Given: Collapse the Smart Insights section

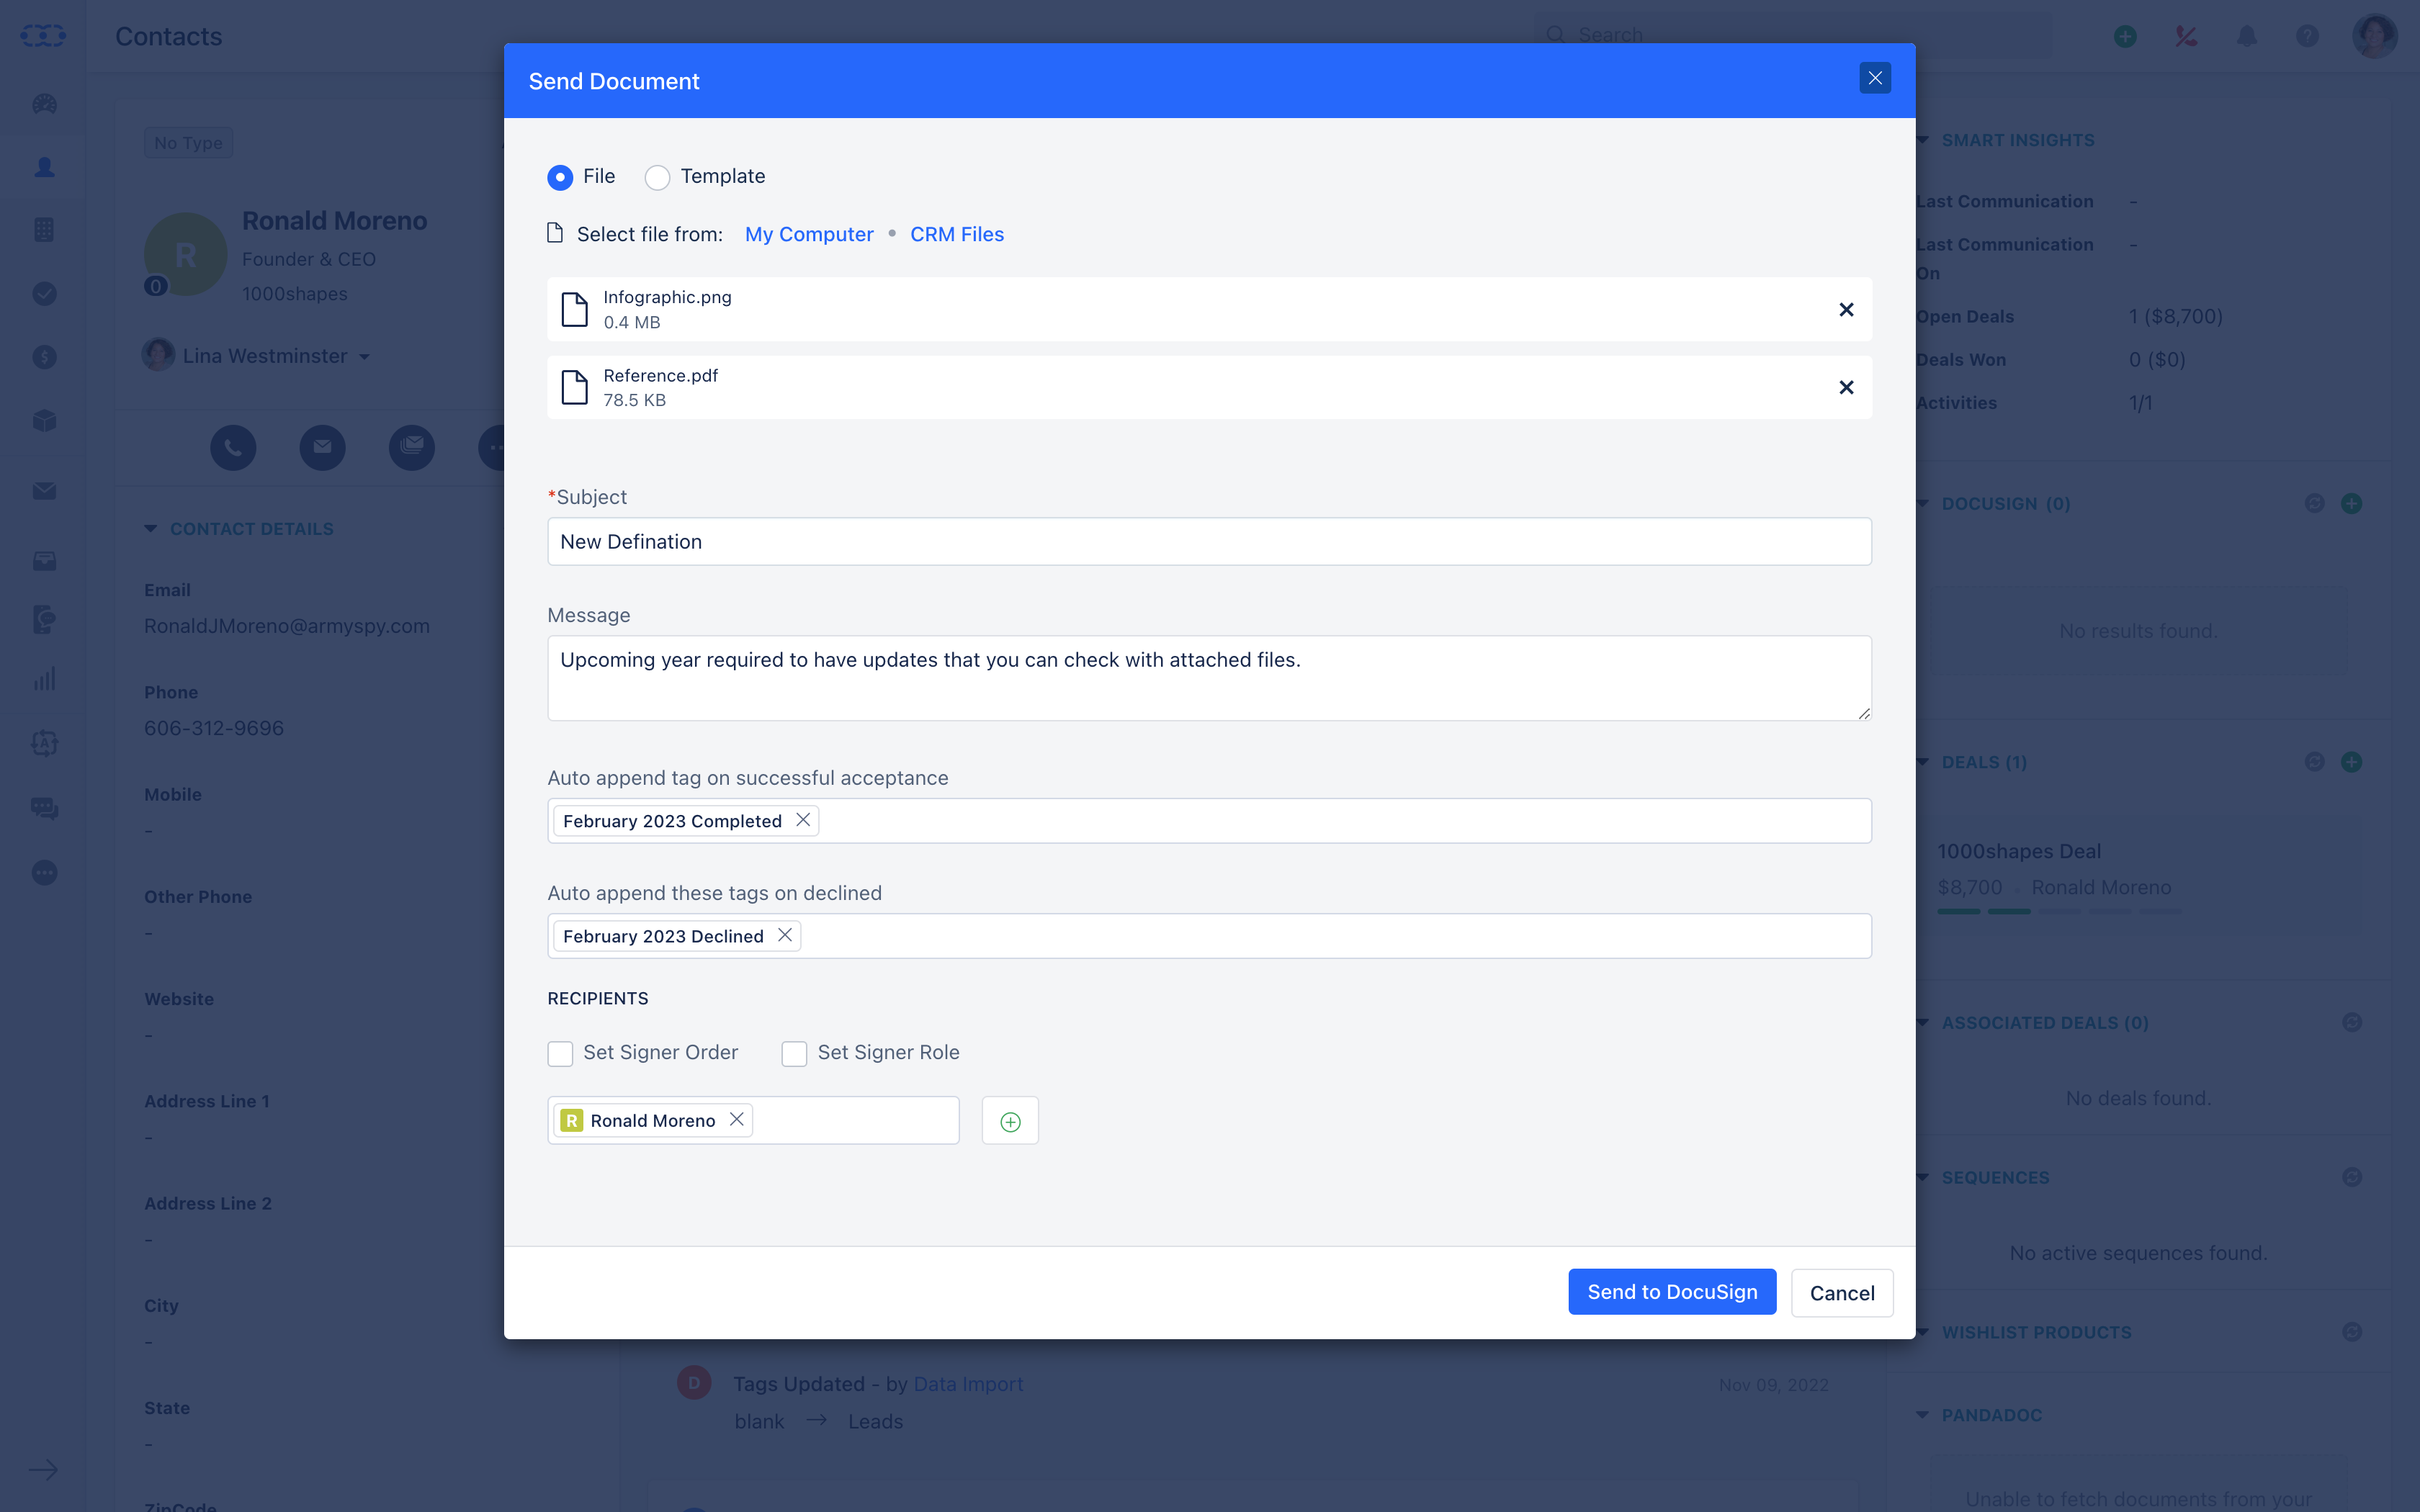Looking at the screenshot, I should pyautogui.click(x=1924, y=140).
